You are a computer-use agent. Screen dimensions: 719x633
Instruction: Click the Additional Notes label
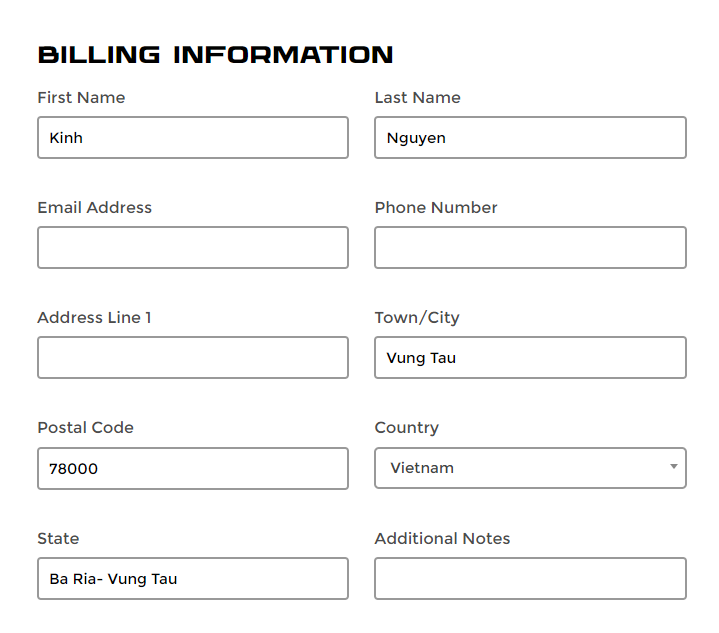[x=442, y=539]
